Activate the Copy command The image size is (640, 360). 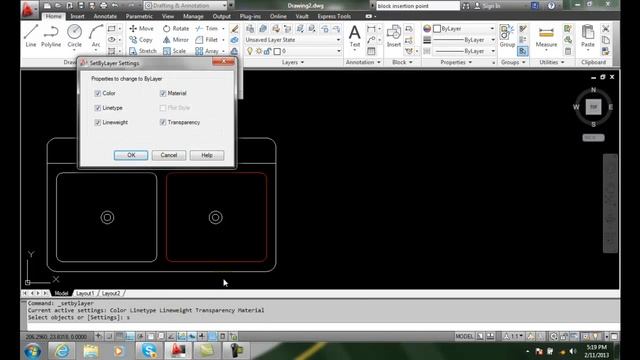[x=141, y=40]
